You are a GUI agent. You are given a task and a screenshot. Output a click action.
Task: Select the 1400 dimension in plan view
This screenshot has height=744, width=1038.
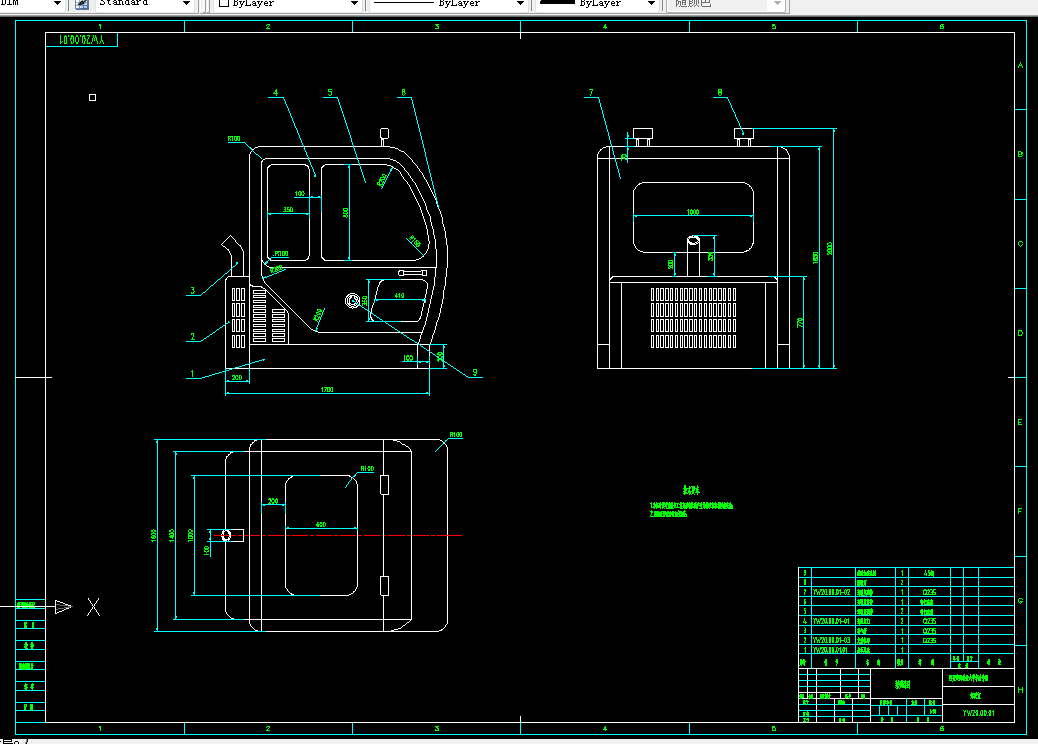click(x=171, y=535)
